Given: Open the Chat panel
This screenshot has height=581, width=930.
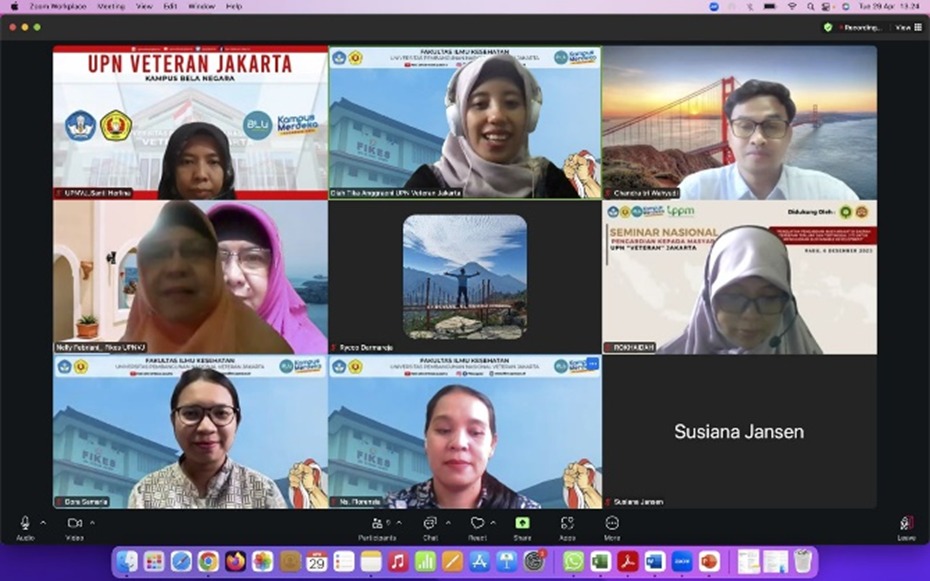Looking at the screenshot, I should click(429, 524).
